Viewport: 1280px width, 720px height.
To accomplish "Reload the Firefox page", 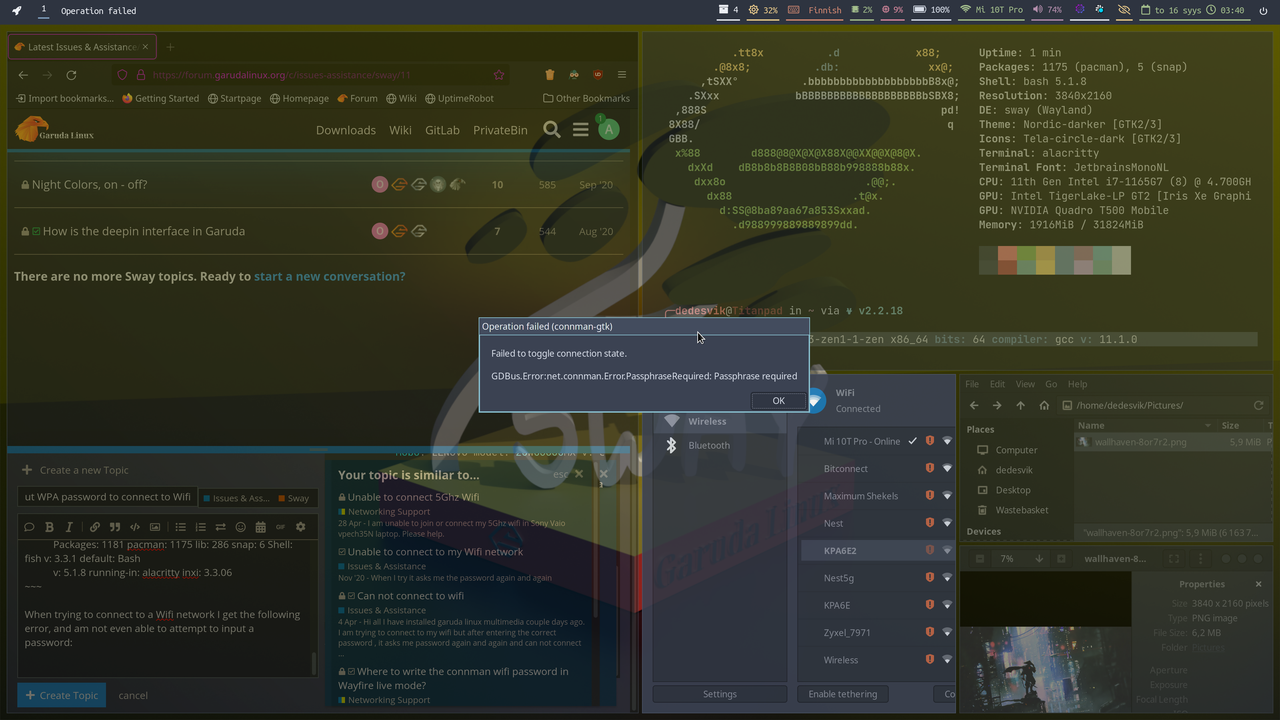I will tap(71, 75).
